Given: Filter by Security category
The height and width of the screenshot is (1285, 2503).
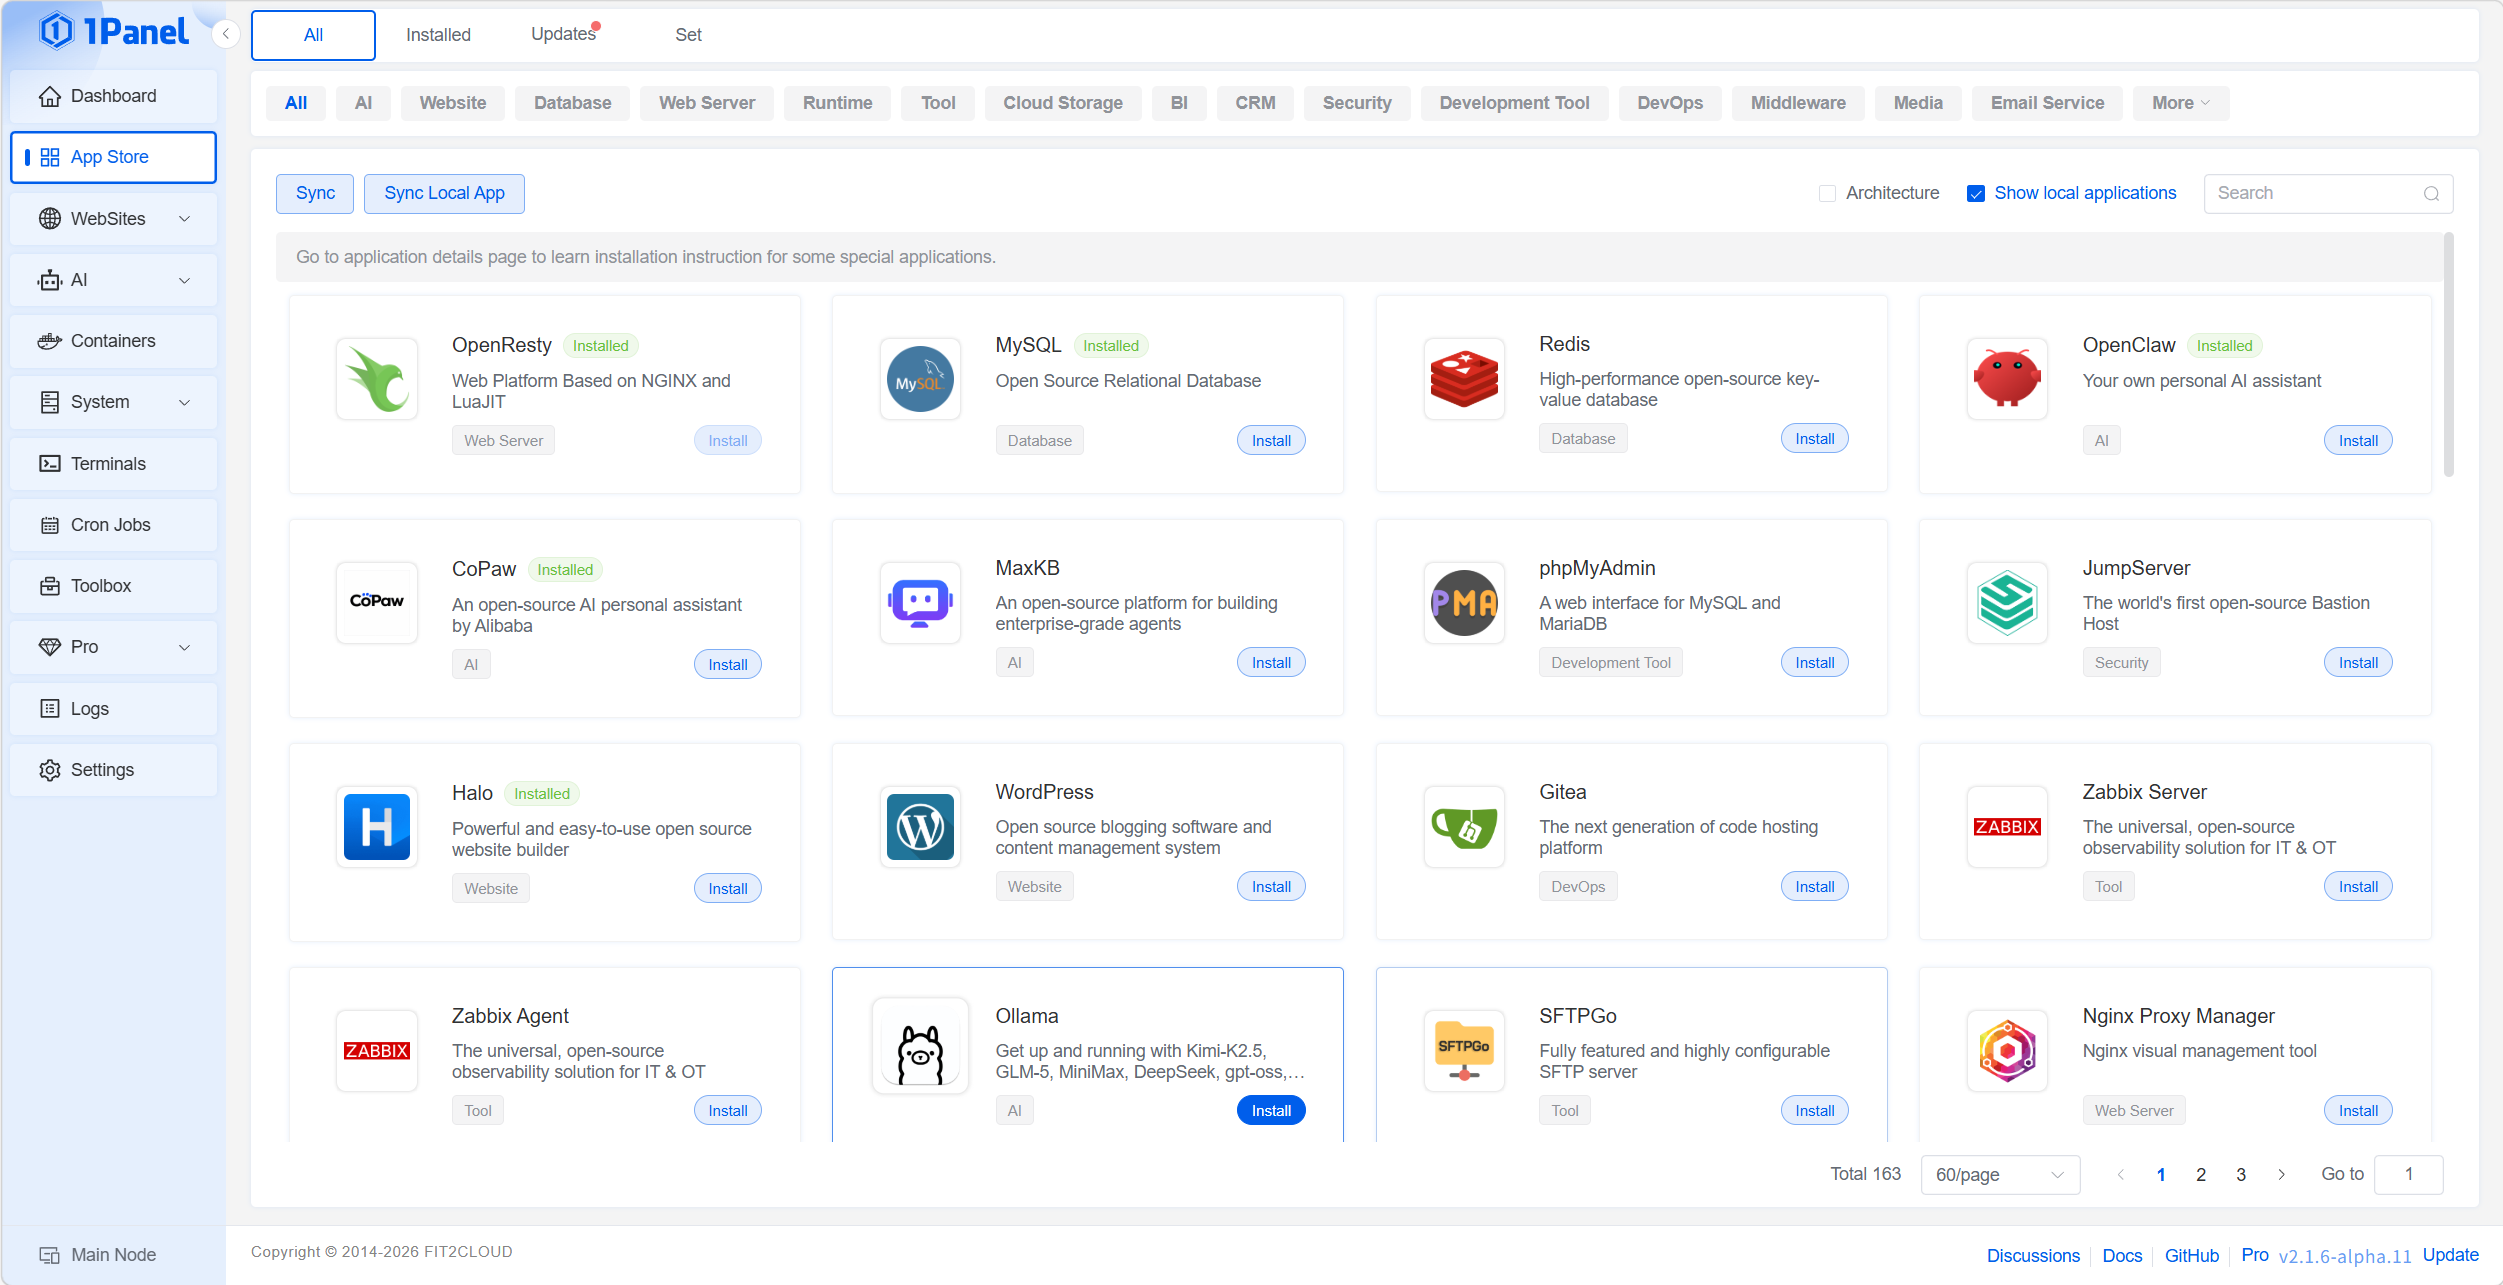Looking at the screenshot, I should [1356, 103].
